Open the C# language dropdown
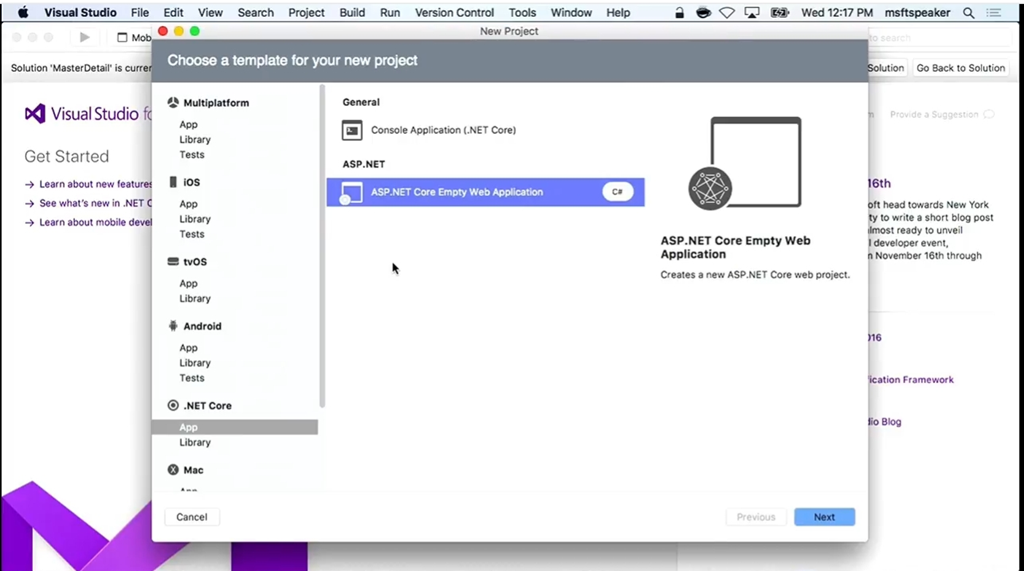Viewport: 1024px width, 571px height. (617, 192)
